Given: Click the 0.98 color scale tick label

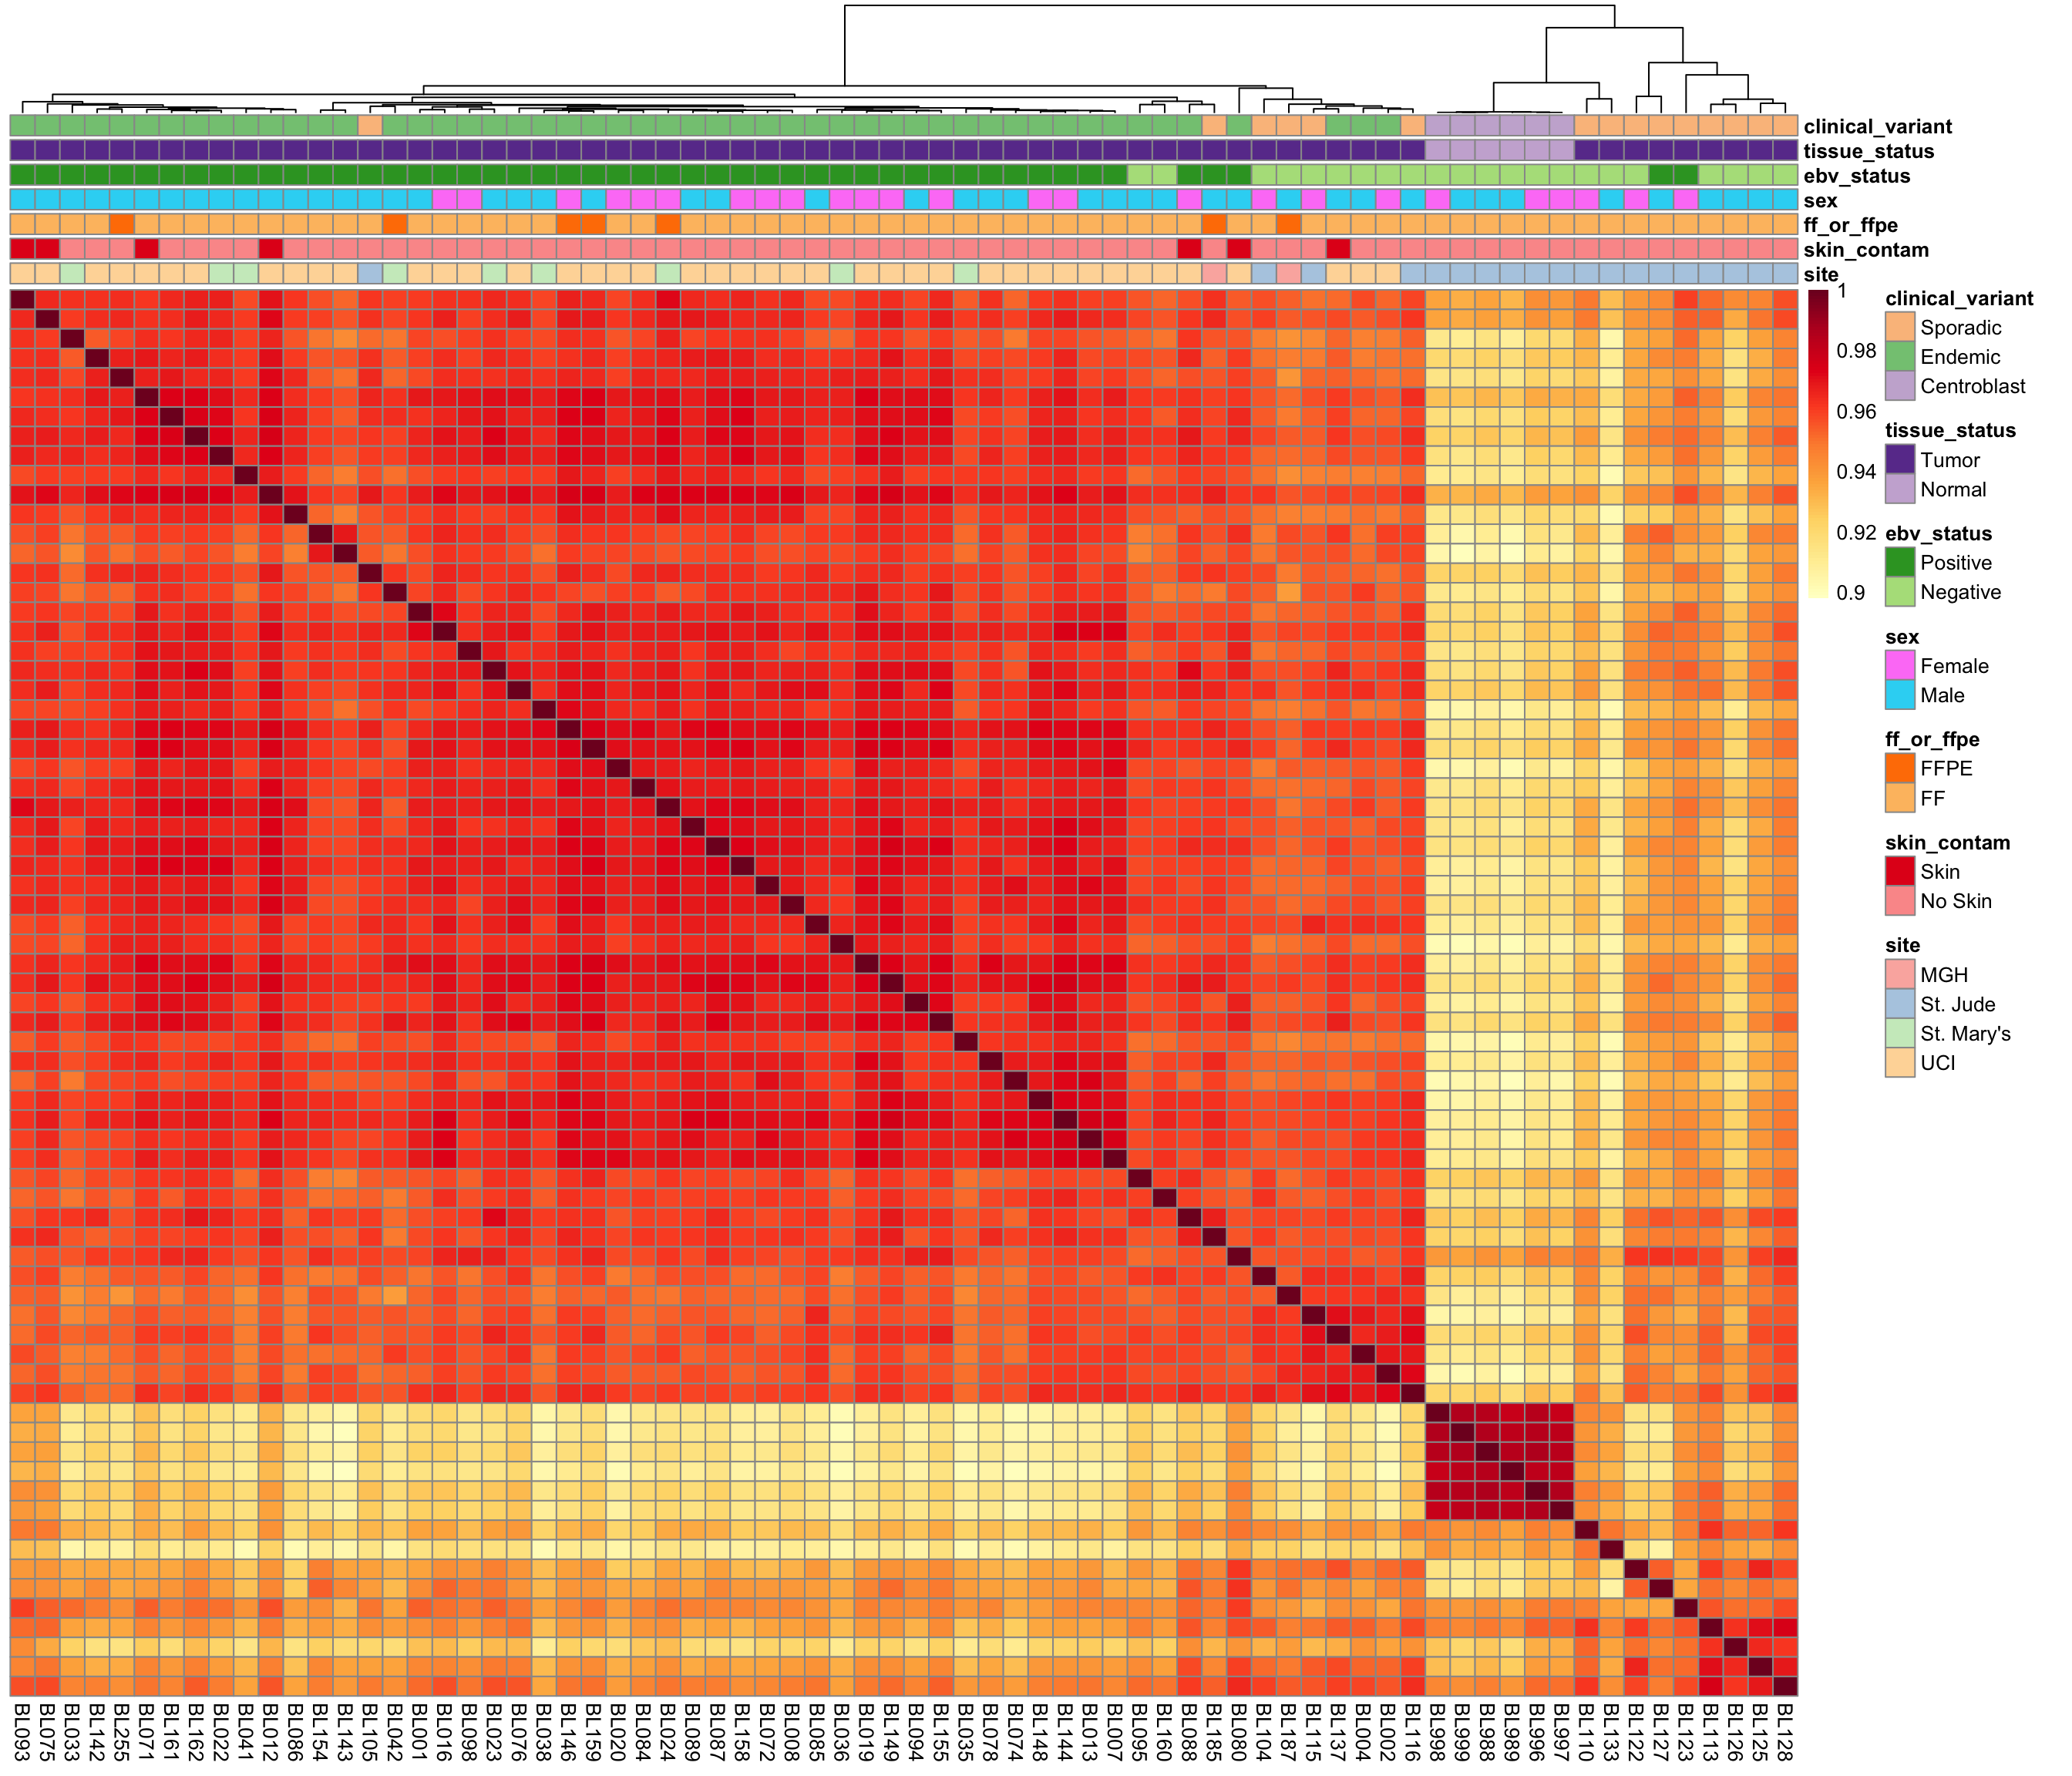Looking at the screenshot, I should click(x=1857, y=351).
